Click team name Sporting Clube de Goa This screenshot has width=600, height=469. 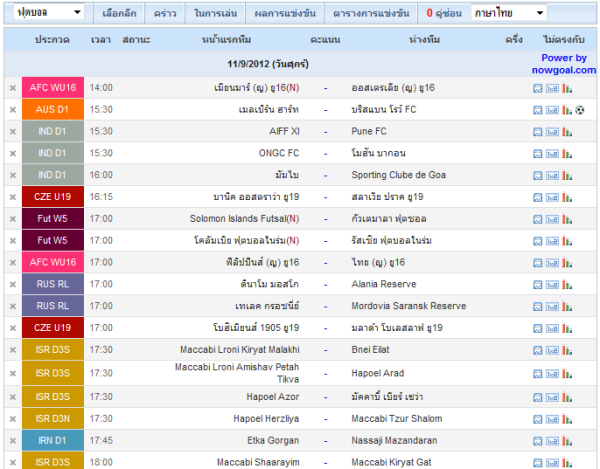point(398,175)
